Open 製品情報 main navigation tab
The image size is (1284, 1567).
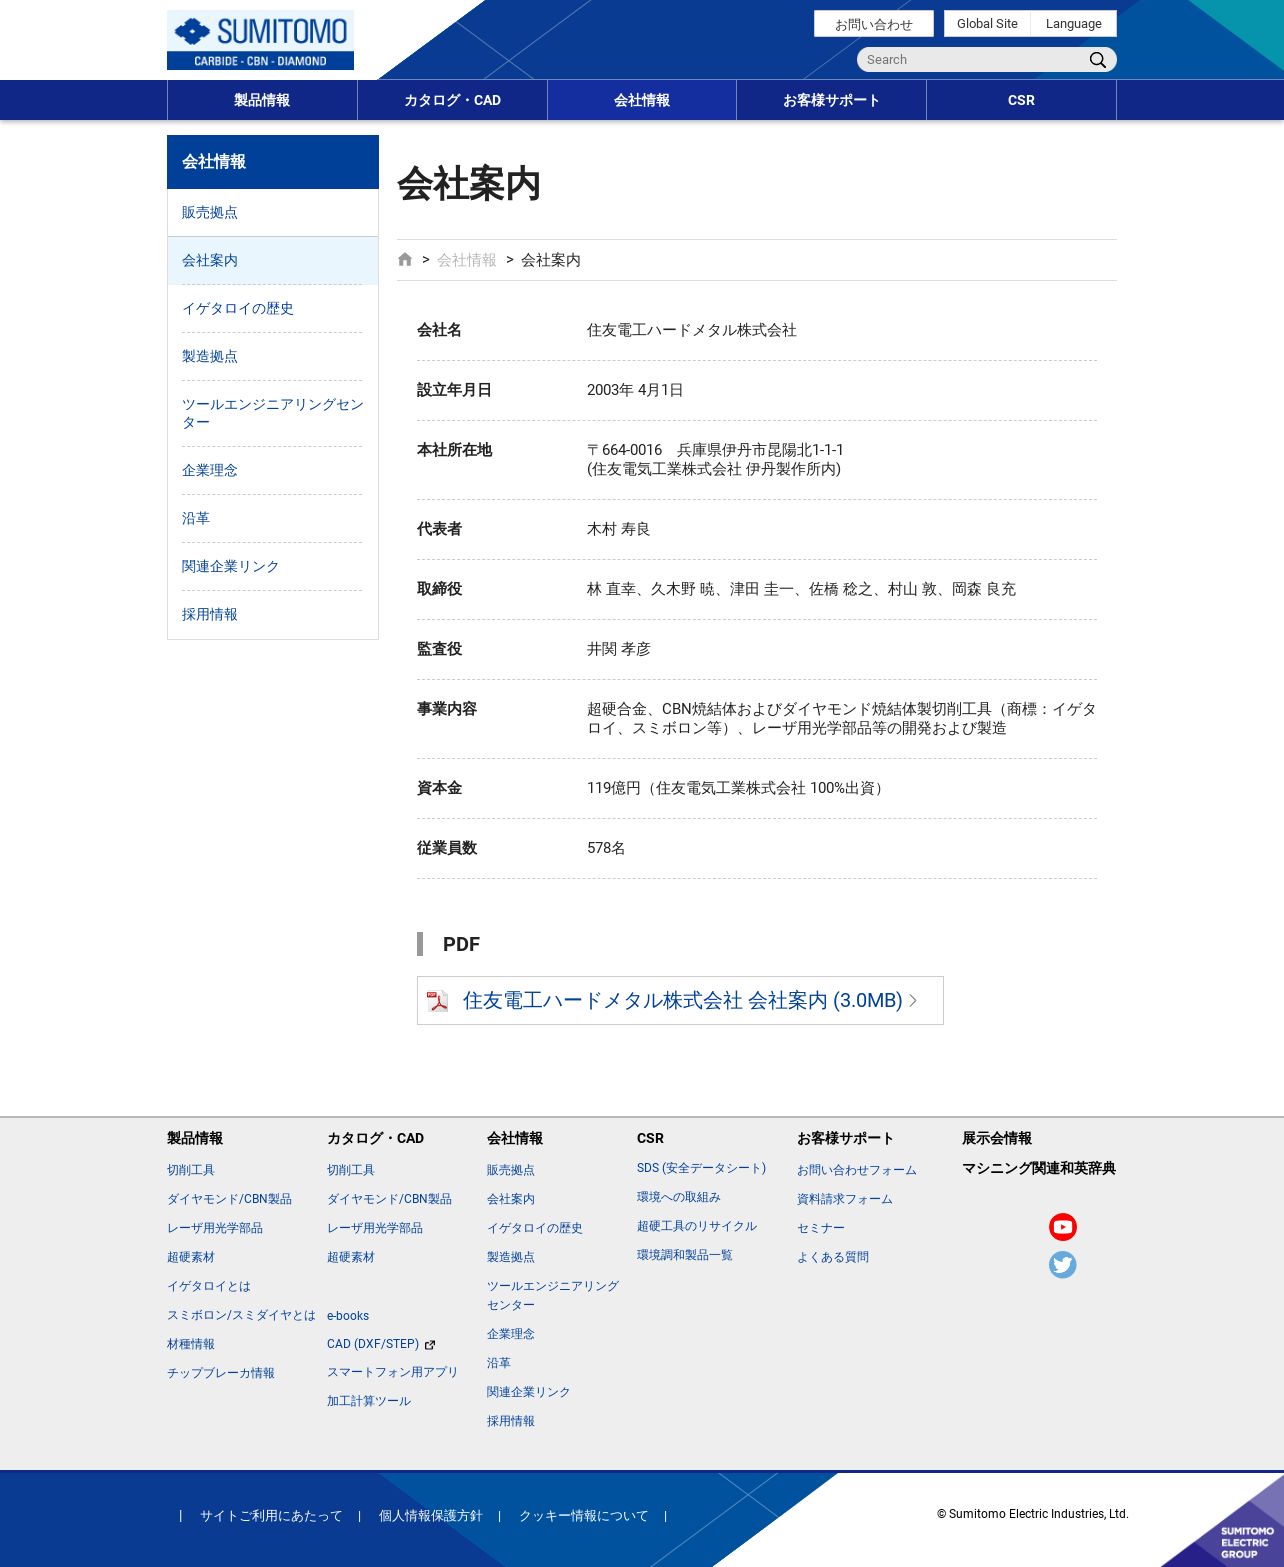coord(262,100)
